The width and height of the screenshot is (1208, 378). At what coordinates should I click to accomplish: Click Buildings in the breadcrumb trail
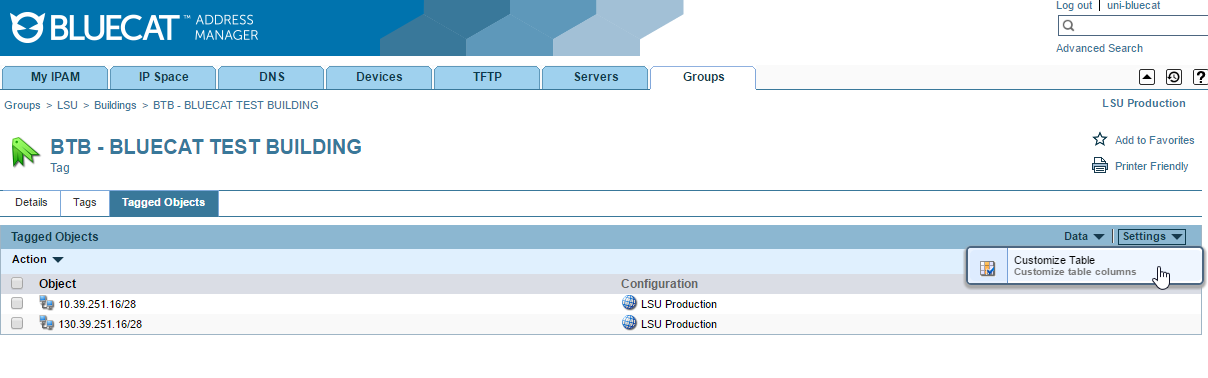115,105
